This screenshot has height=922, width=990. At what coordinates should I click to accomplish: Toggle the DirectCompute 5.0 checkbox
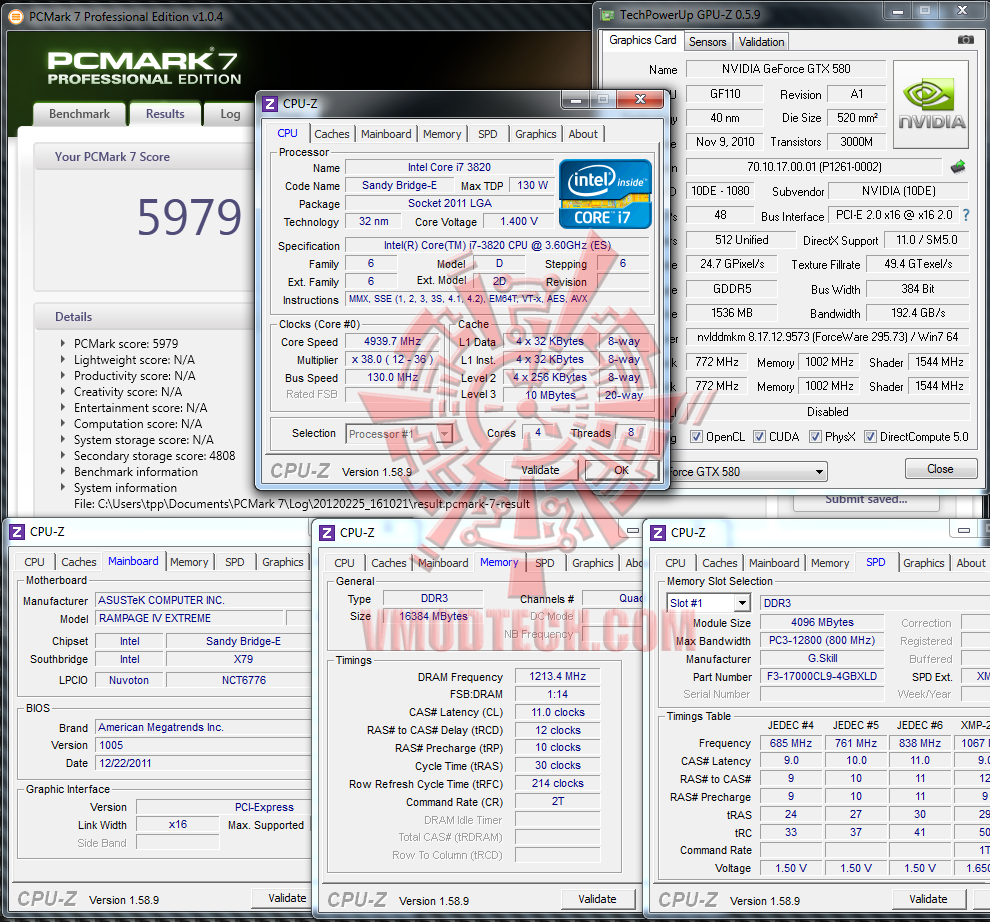[871, 437]
